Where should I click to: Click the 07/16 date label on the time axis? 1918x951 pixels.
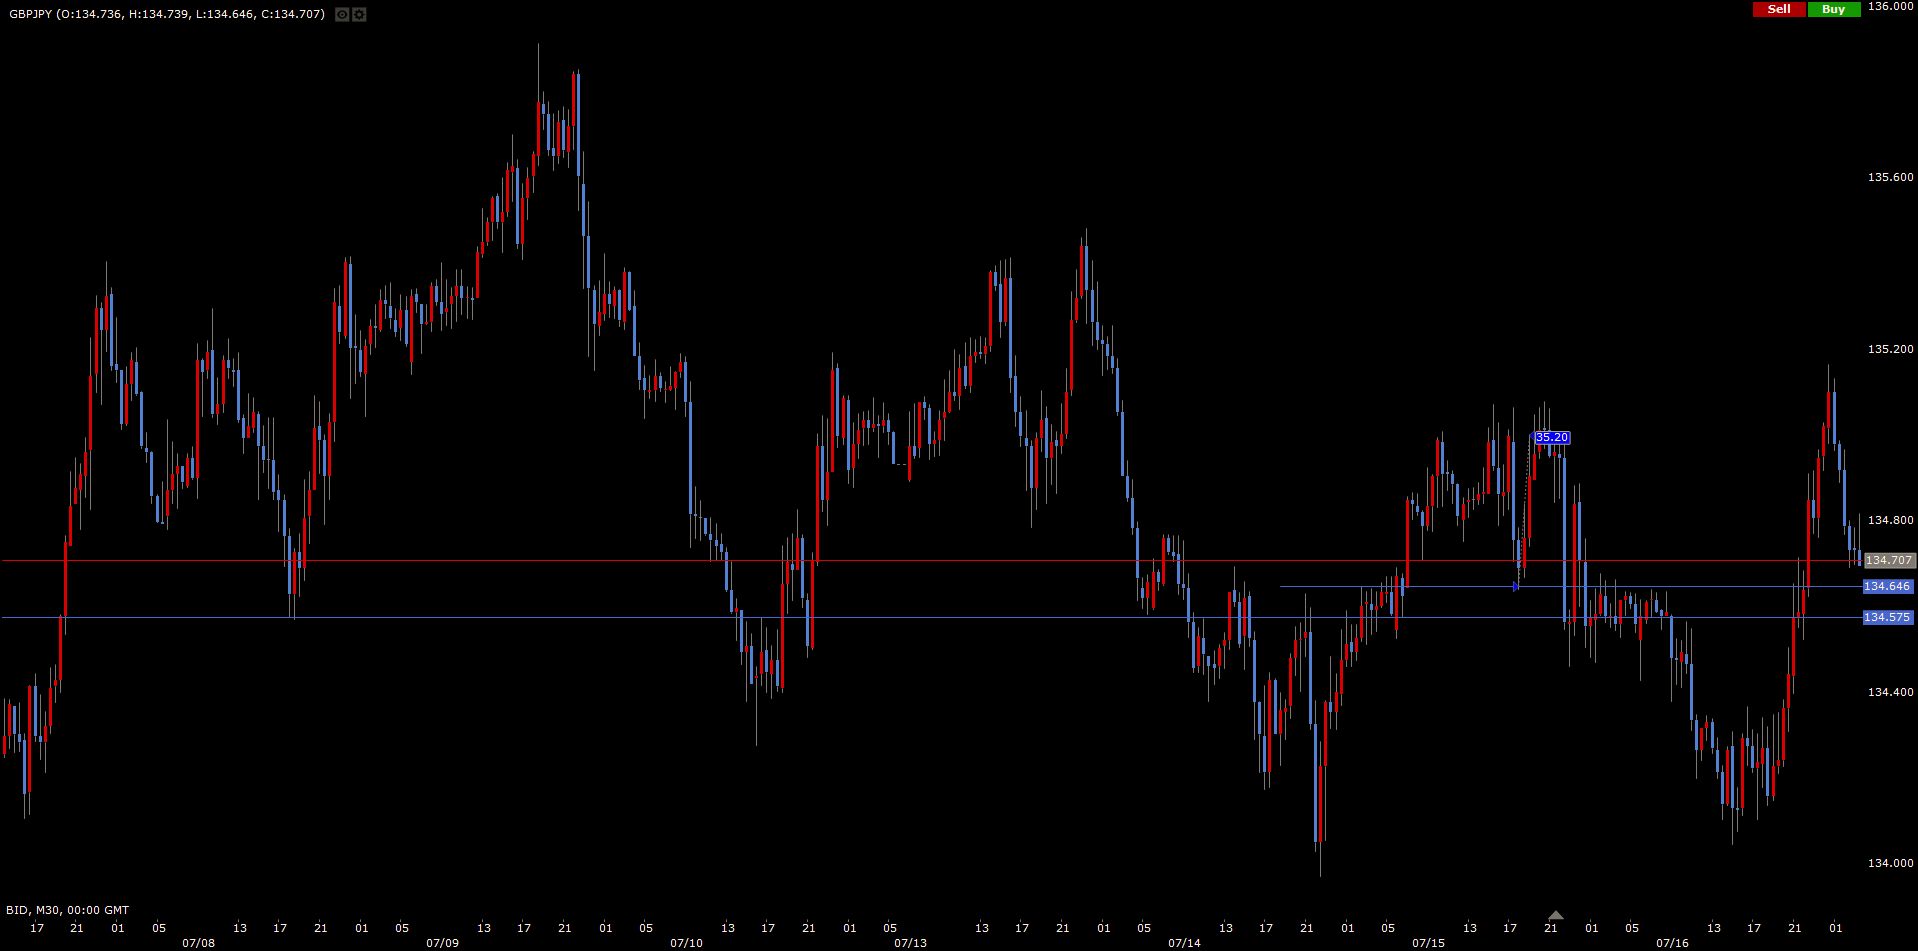click(1672, 943)
